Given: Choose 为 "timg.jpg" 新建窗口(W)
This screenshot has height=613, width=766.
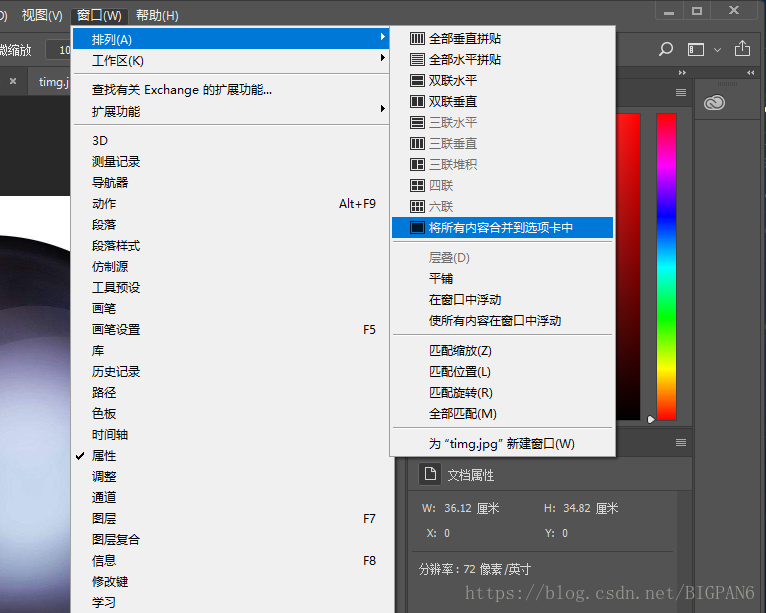Looking at the screenshot, I should coord(502,444).
